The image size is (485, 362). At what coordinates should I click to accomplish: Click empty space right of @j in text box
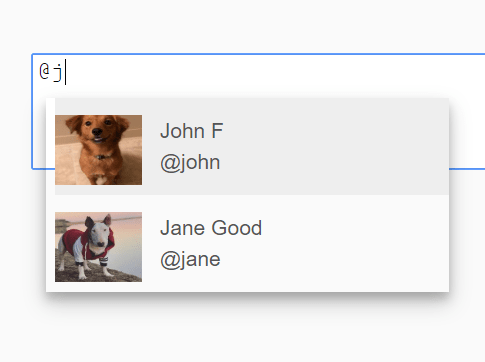pyautogui.click(x=267, y=72)
